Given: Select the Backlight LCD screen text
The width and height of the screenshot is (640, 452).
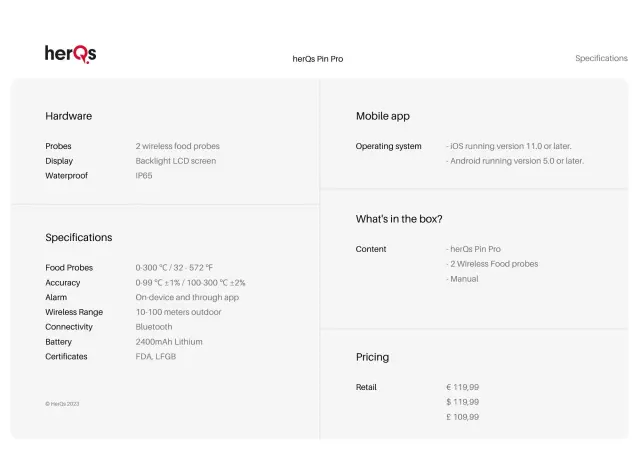Looking at the screenshot, I should point(176,161).
